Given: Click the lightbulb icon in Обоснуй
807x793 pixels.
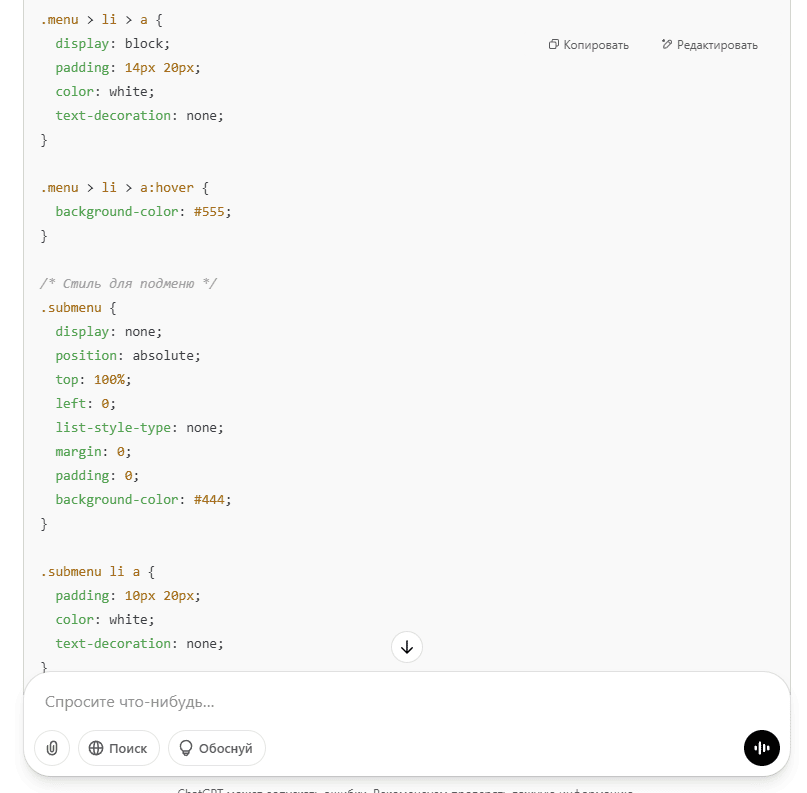Looking at the screenshot, I should [186, 748].
